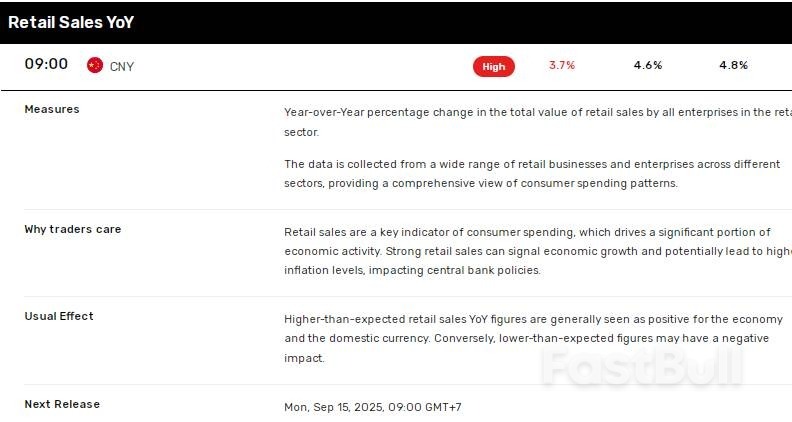Click the 'Higher-than-expected retail sales' paragraph
Viewport: 792px width, 422px height.
[533, 339]
